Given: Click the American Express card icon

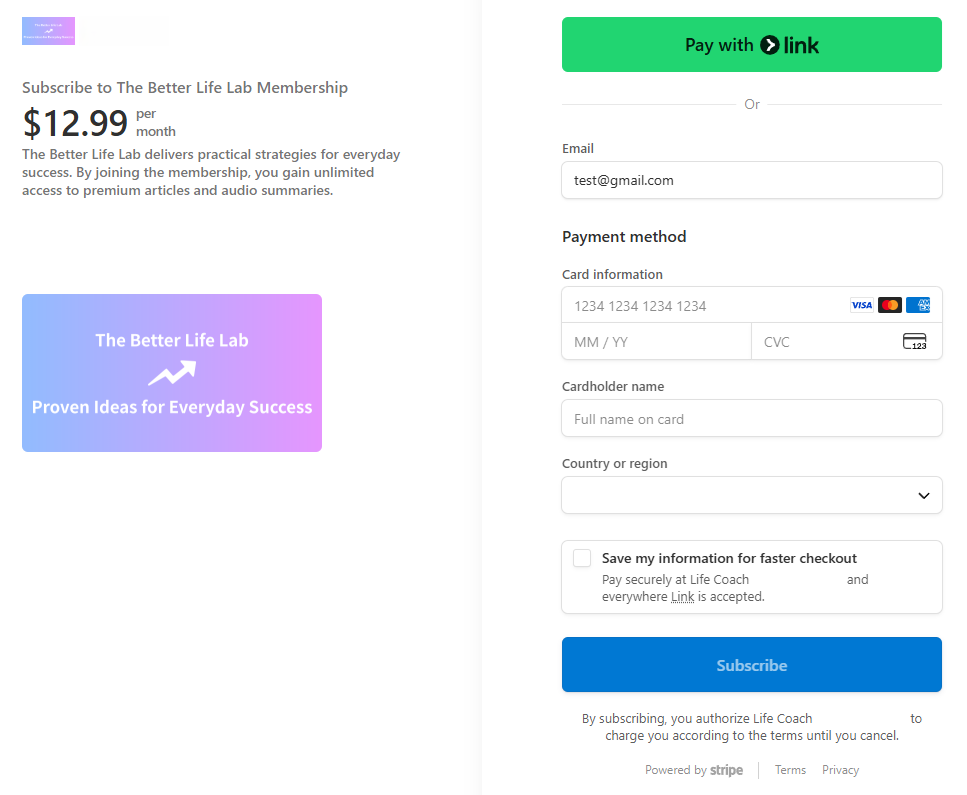Looking at the screenshot, I should (918, 305).
